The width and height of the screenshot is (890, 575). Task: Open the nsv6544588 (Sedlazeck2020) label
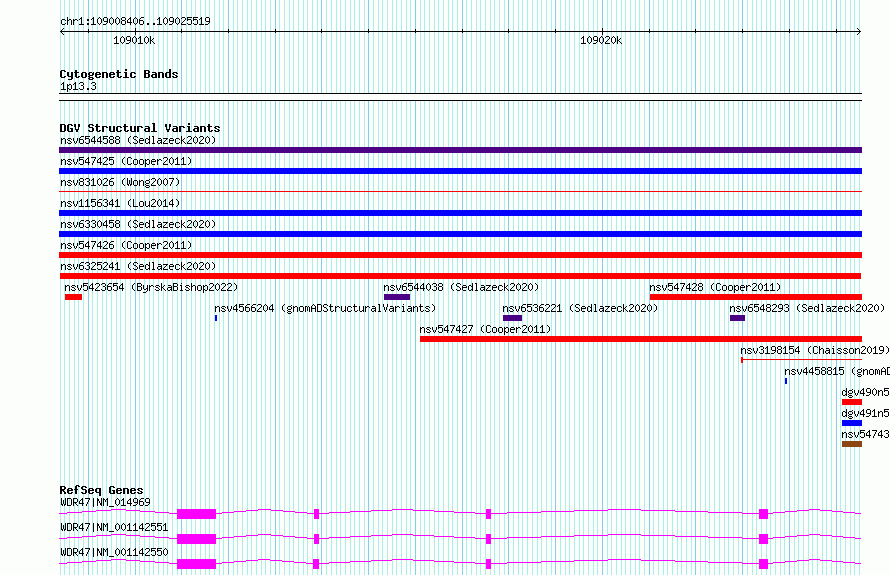[138, 140]
